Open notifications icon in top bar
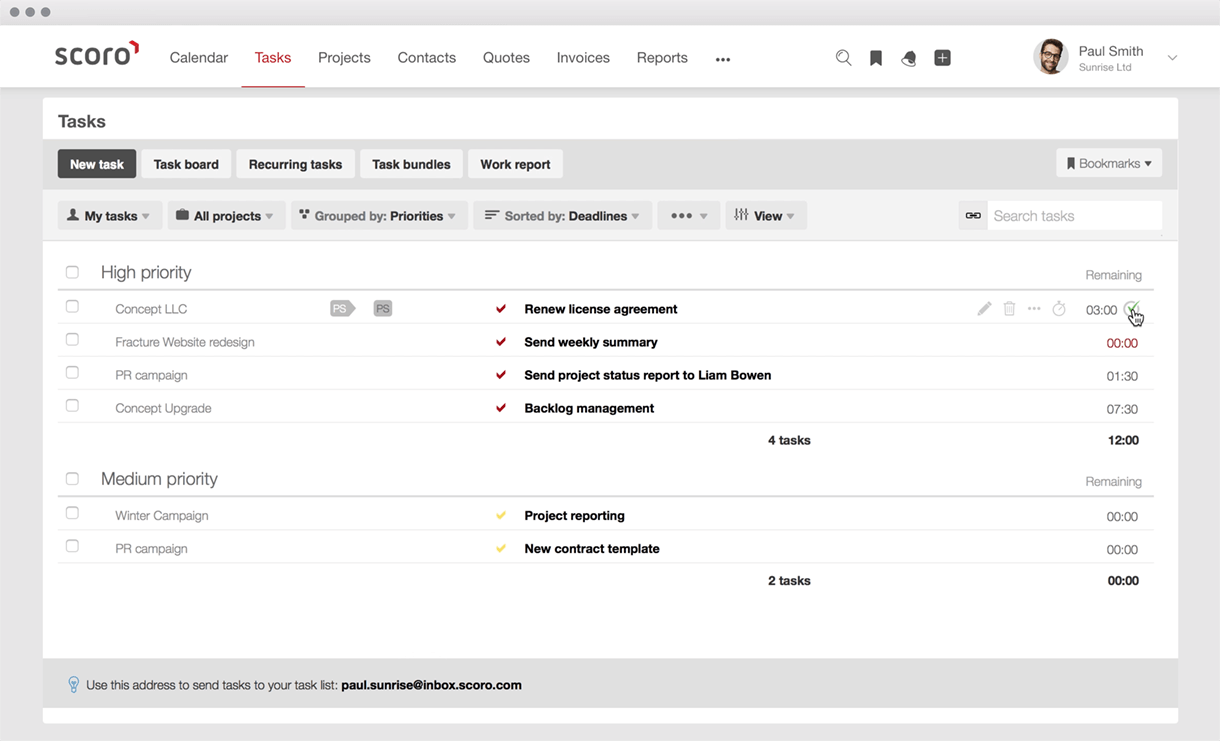 pos(908,58)
